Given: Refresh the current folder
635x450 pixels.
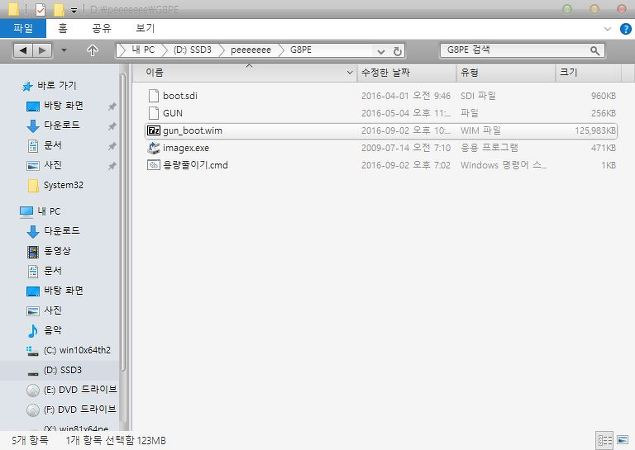Looking at the screenshot, I should 397,51.
